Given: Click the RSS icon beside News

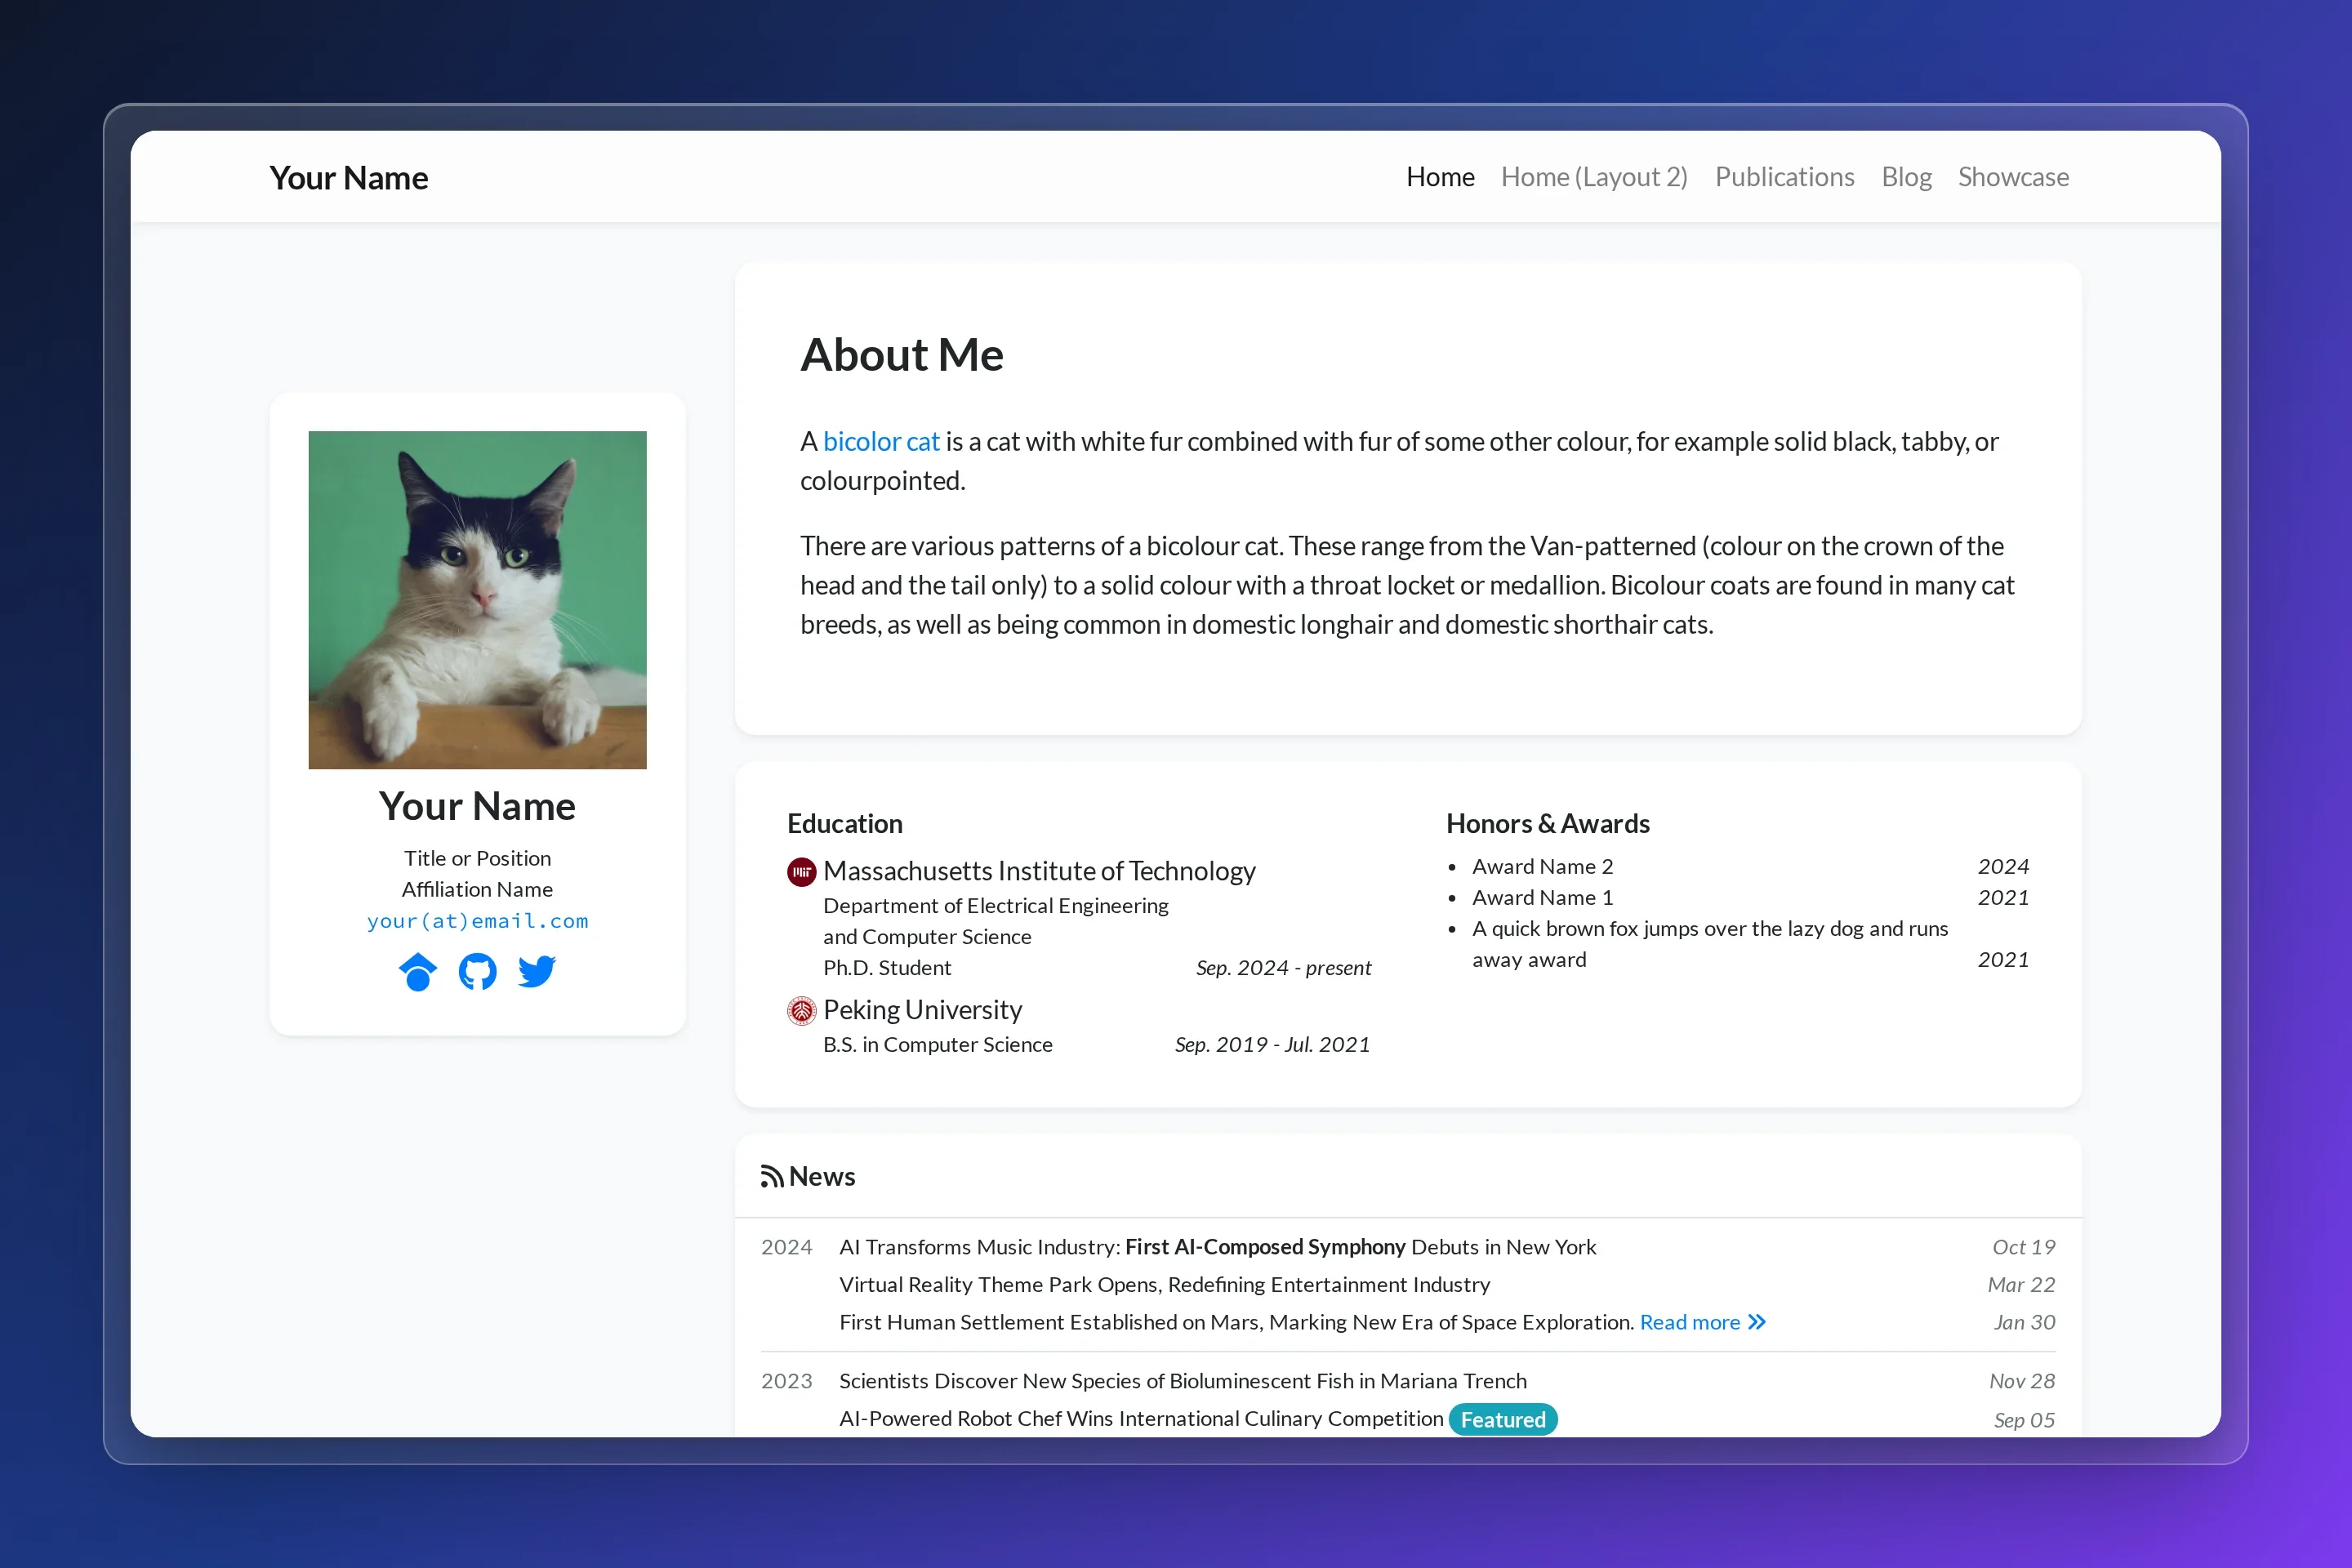Looking at the screenshot, I should point(772,1177).
